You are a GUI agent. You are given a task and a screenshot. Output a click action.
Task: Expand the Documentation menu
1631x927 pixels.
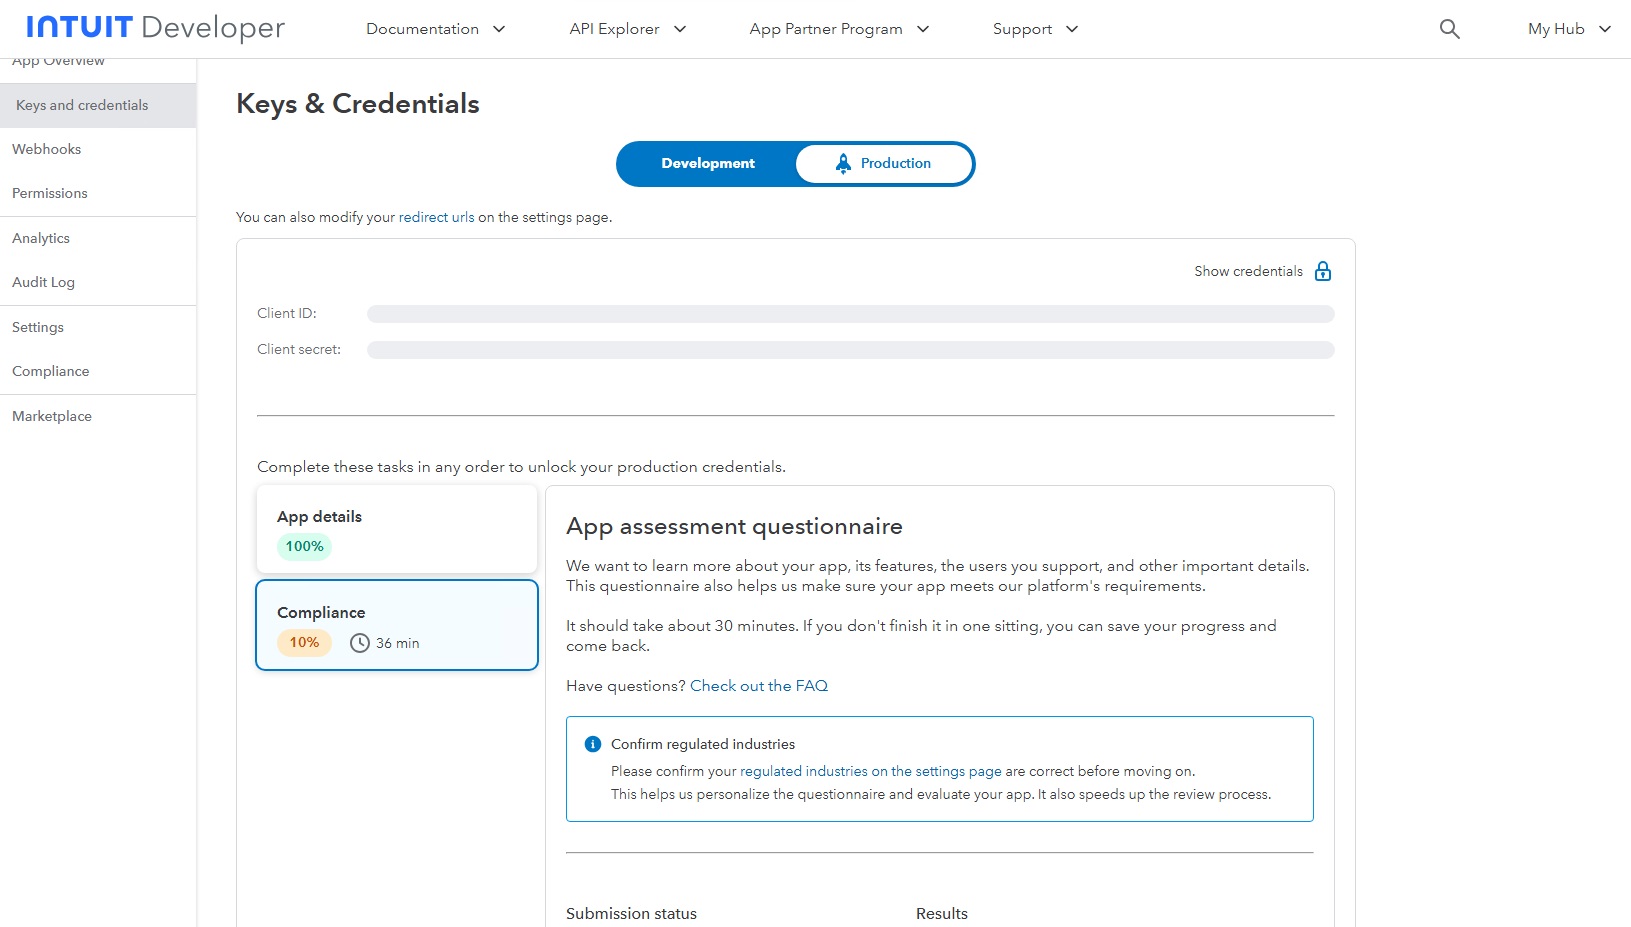point(435,29)
